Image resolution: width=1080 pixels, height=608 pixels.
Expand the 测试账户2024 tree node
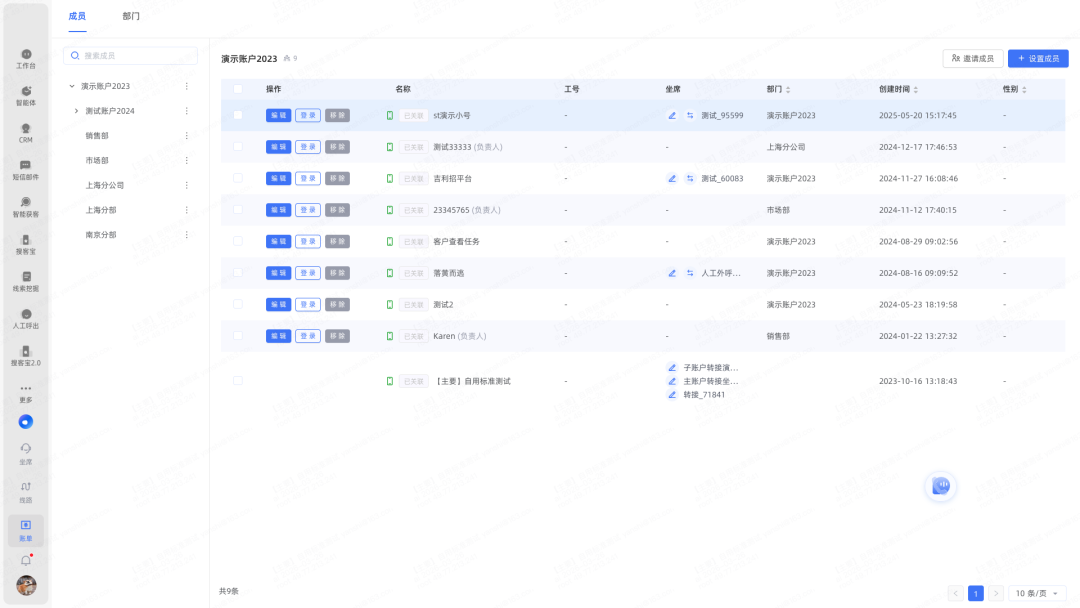(x=77, y=111)
